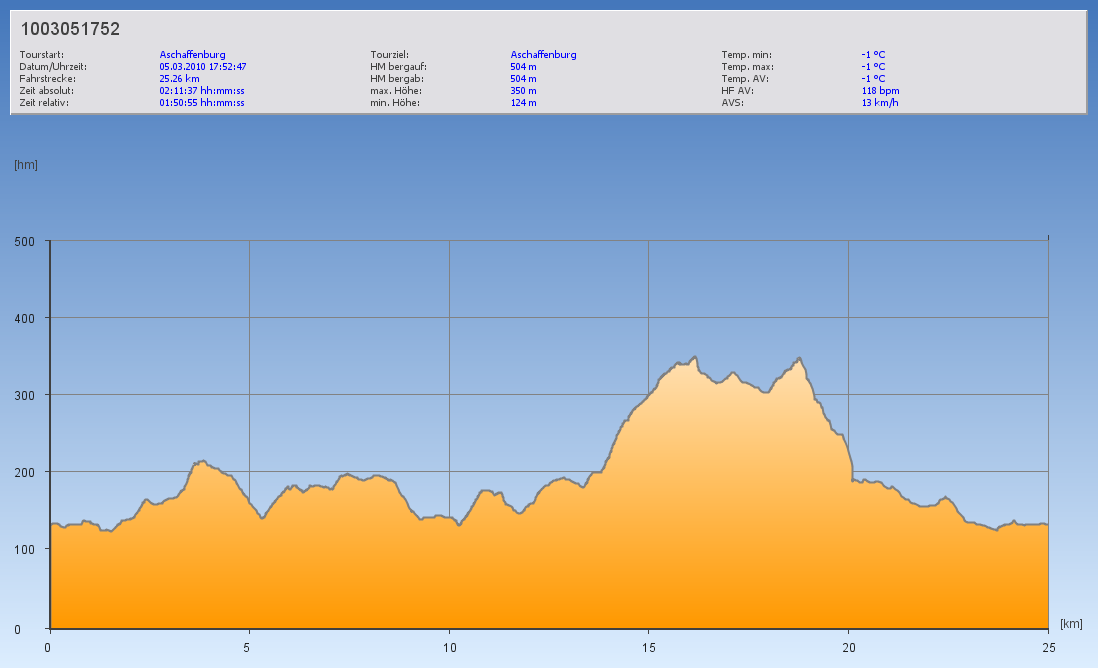The height and width of the screenshot is (668, 1098).
Task: Click the [km] x-axis unit label
Action: (1071, 623)
